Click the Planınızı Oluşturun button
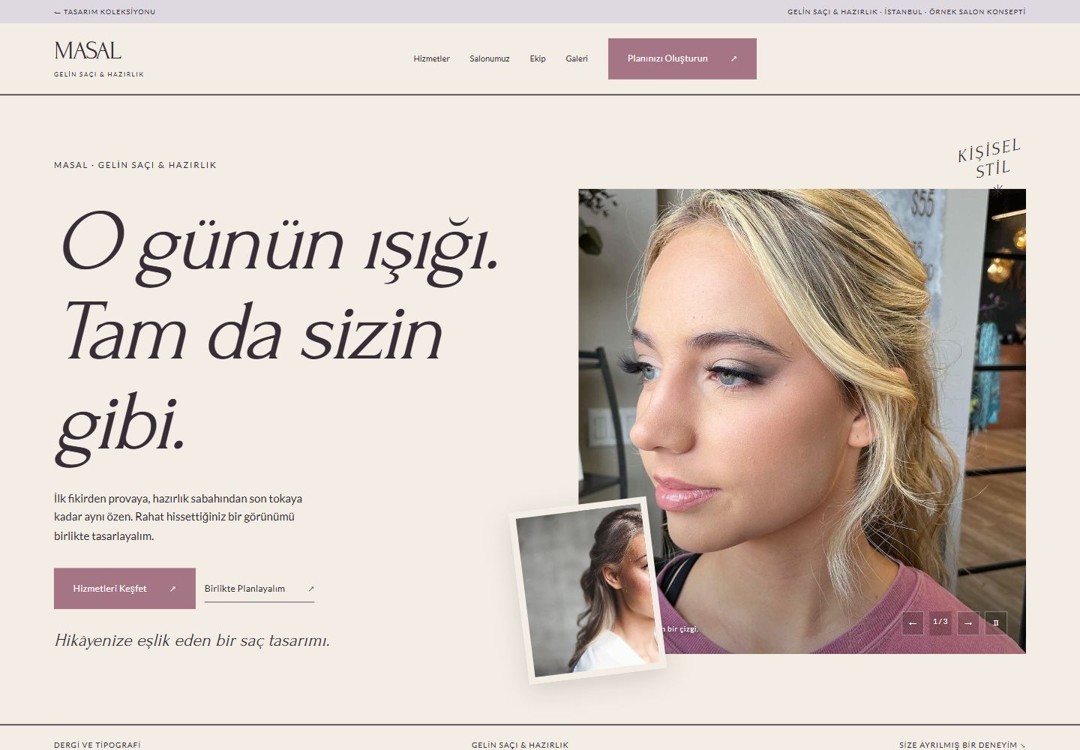Image resolution: width=1080 pixels, height=750 pixels. [x=682, y=59]
